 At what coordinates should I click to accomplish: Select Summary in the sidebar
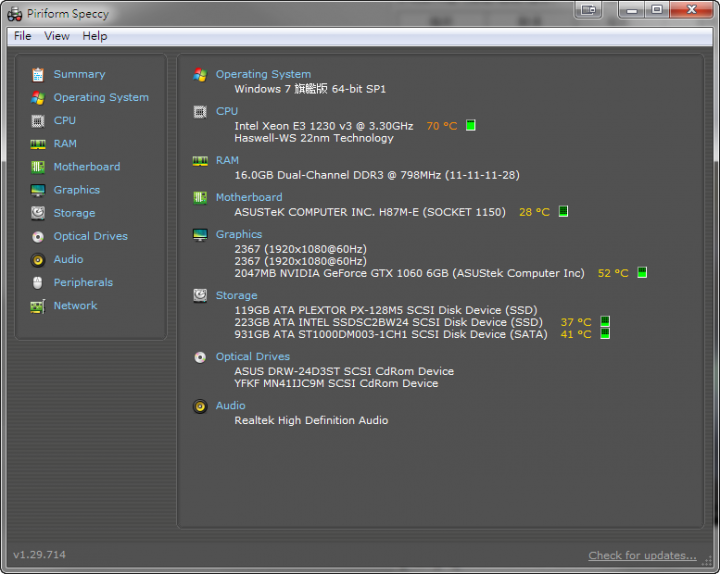tap(79, 74)
